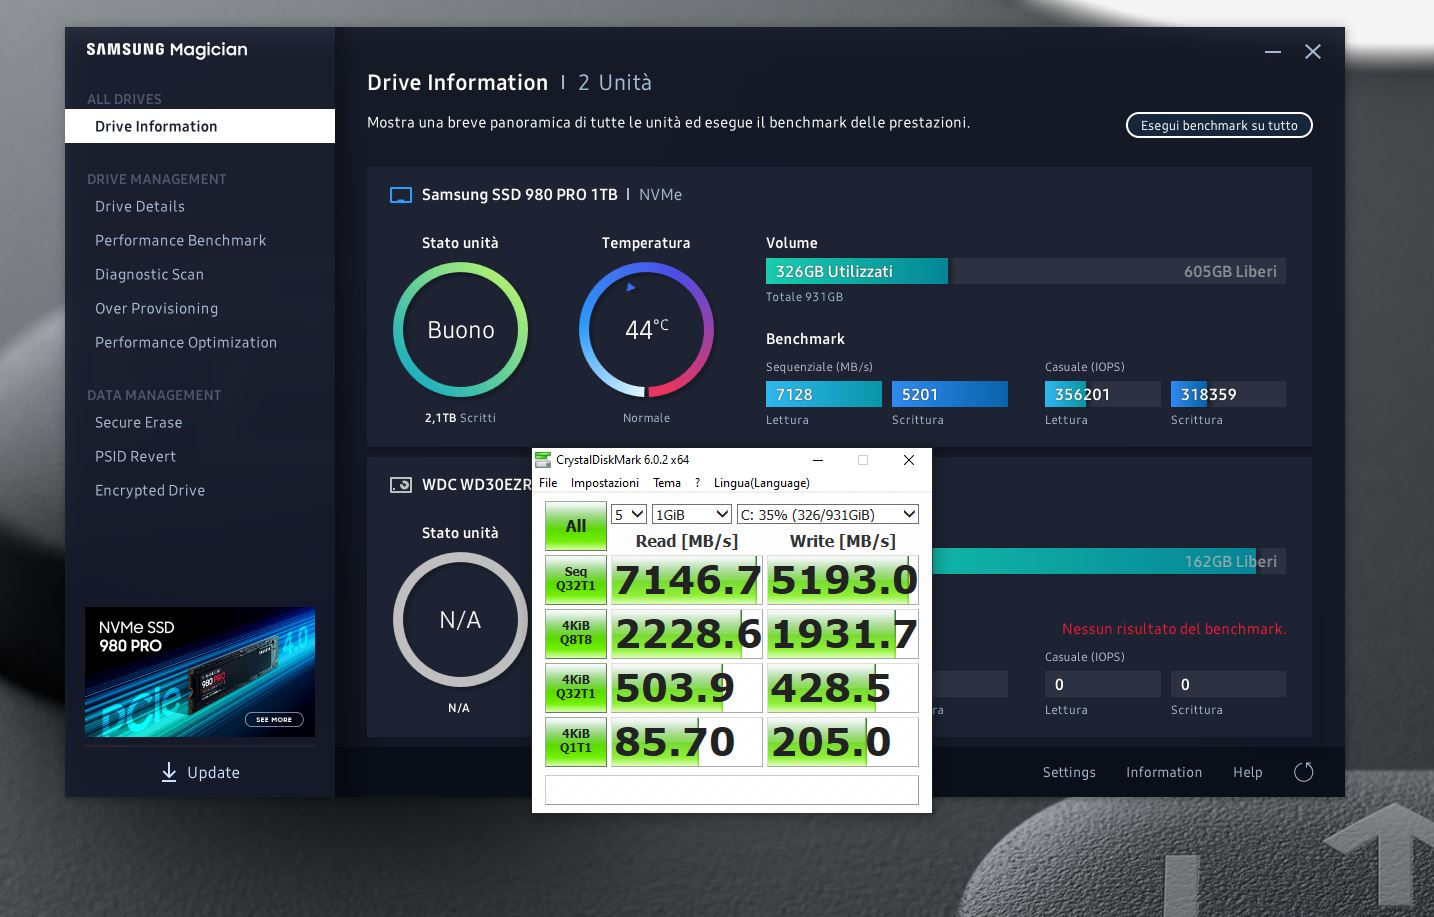Click SEE MORE on 980 PRO banner
The width and height of the screenshot is (1434, 917).
(274, 719)
